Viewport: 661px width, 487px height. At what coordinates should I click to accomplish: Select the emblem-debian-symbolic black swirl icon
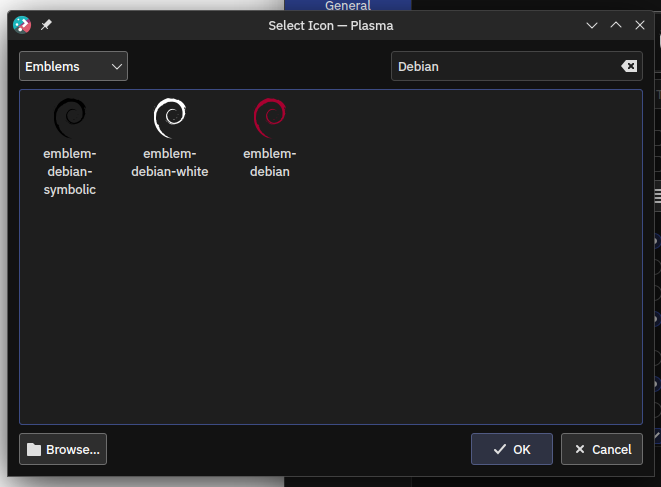70,118
